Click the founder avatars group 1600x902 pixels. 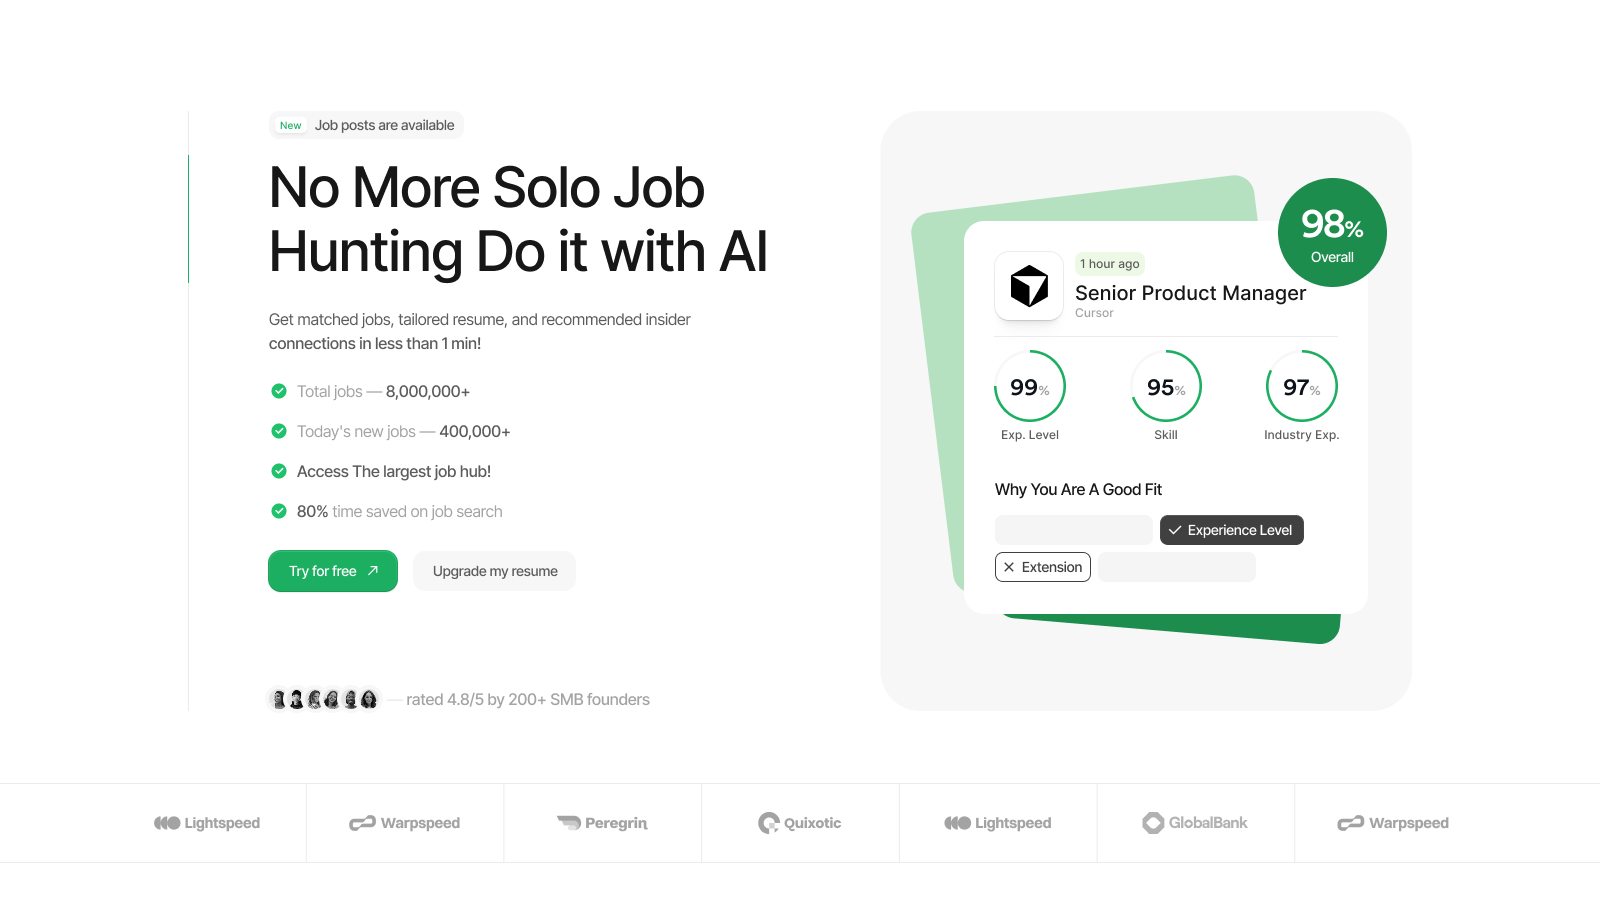point(324,699)
